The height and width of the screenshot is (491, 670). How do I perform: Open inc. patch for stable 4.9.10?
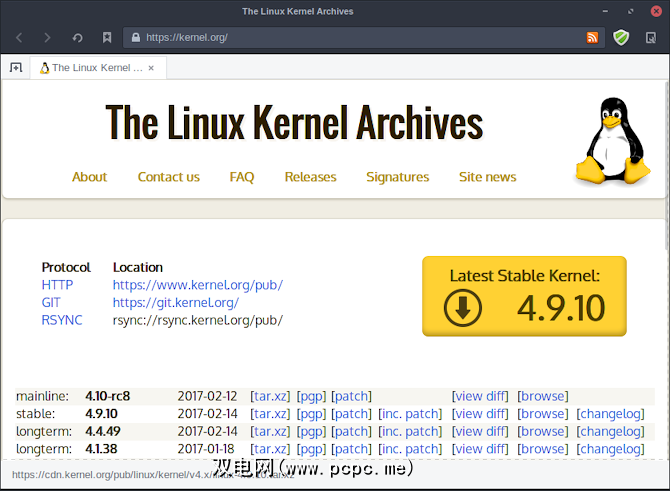(x=410, y=414)
